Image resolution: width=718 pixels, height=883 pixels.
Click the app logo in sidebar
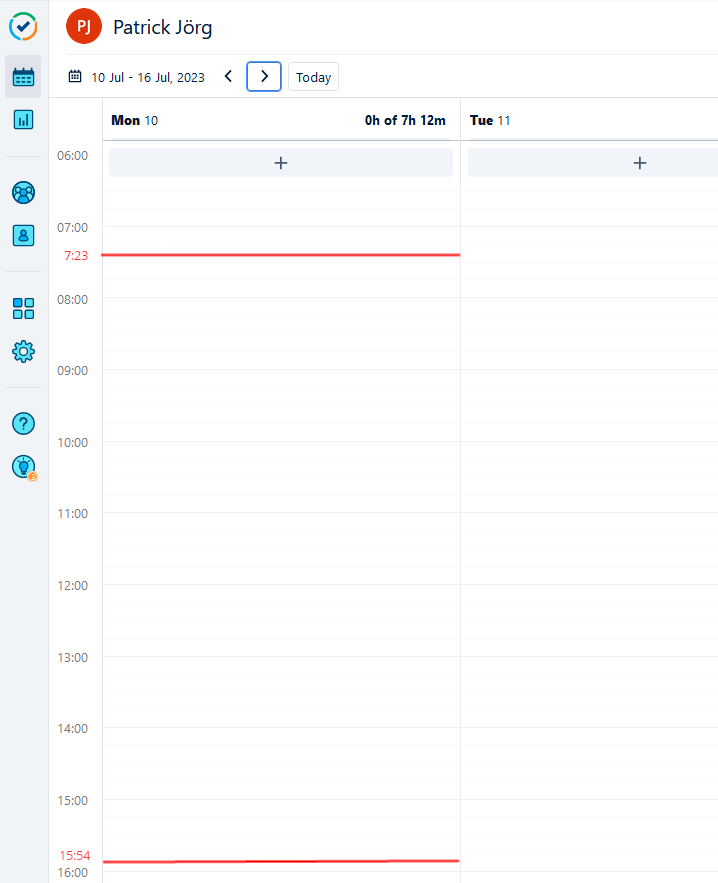click(x=23, y=27)
